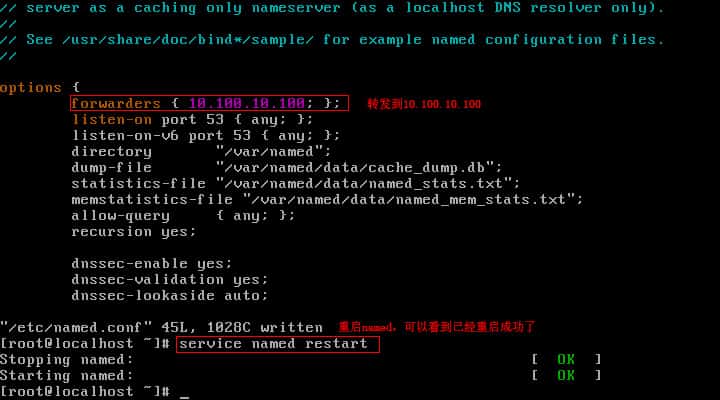Click the red annotation next to forwarders line
Screen dimensions: 720x400
pyautogui.click(x=424, y=104)
